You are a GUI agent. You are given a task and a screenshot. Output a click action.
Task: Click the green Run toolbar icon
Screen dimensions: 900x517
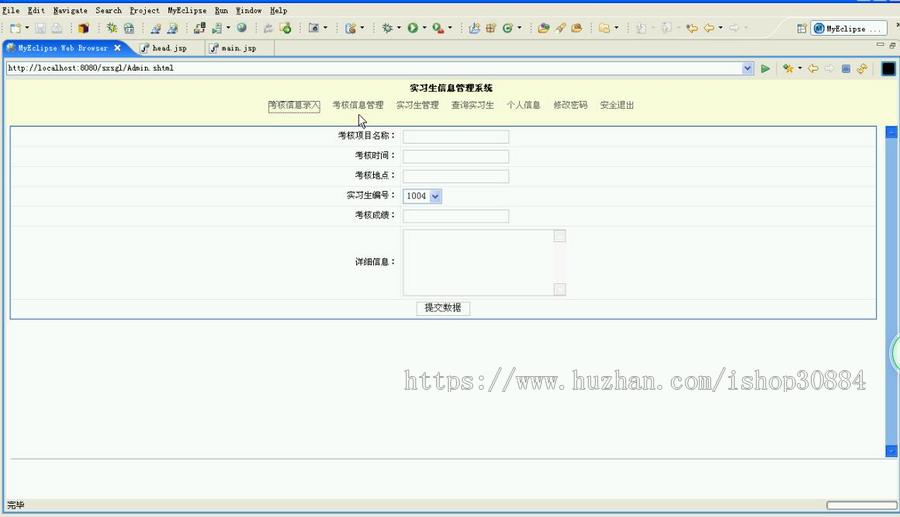413,28
